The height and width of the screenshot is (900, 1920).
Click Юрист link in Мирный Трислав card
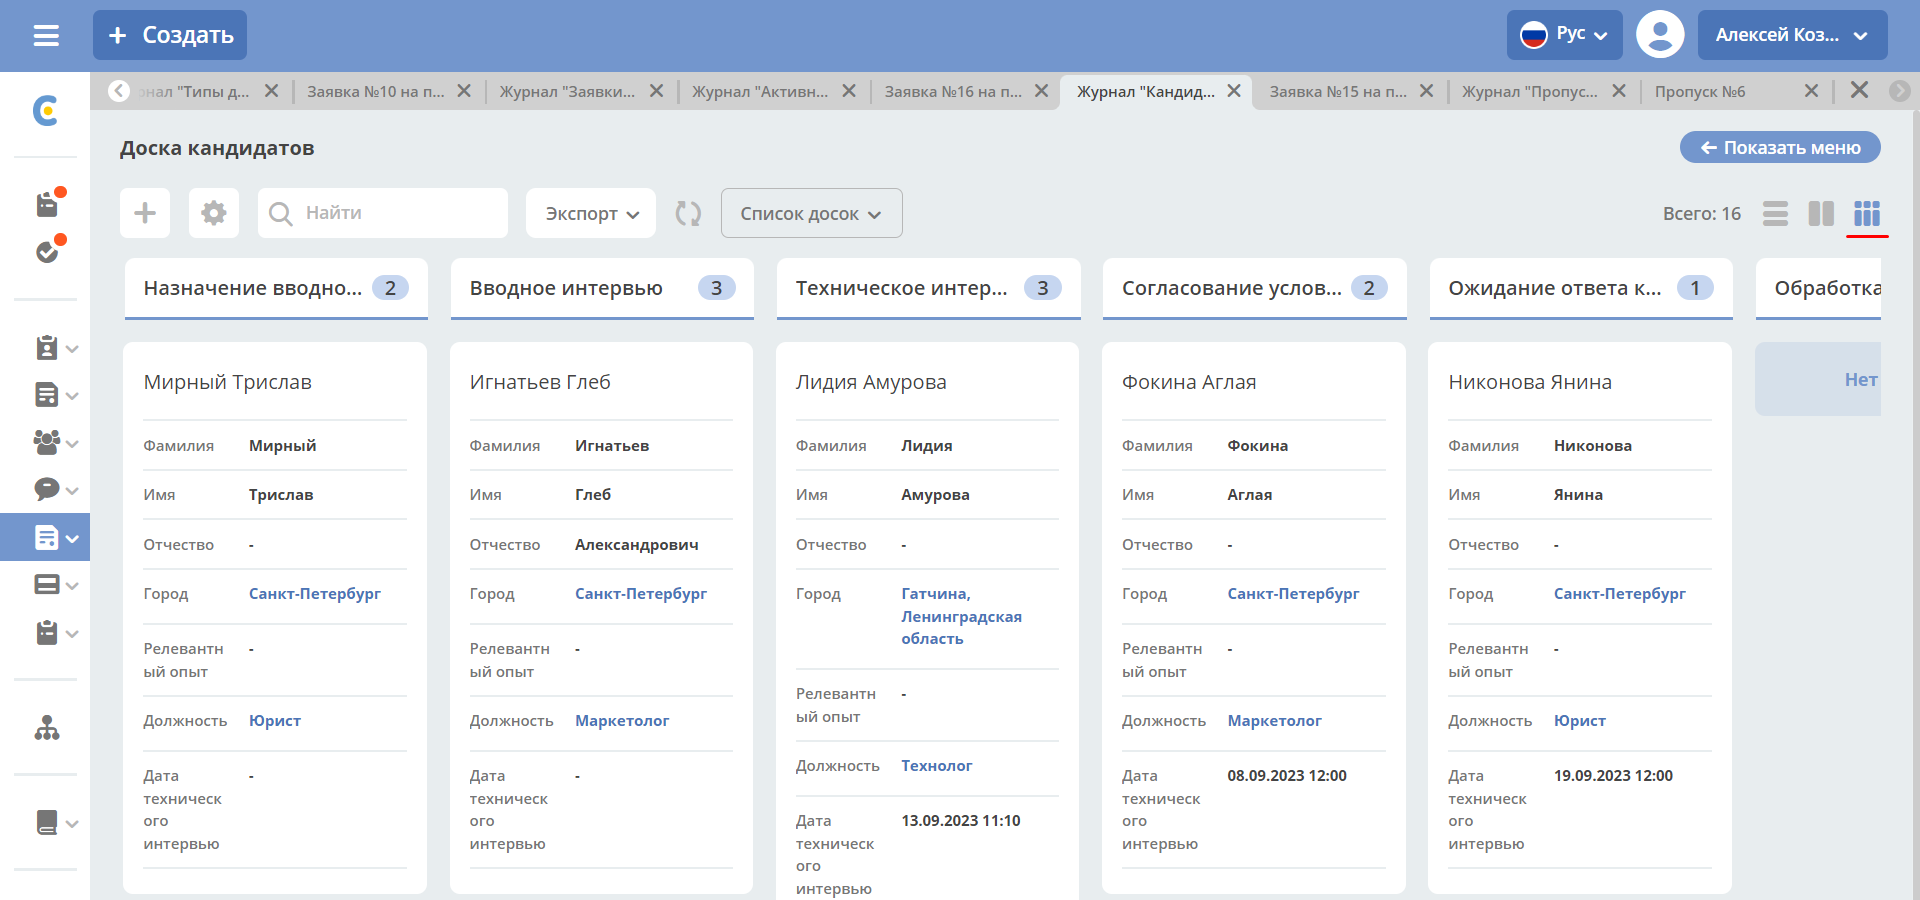click(x=275, y=720)
